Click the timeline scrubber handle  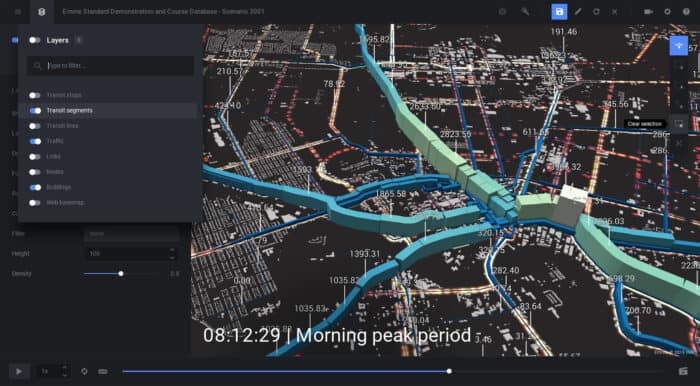point(449,371)
